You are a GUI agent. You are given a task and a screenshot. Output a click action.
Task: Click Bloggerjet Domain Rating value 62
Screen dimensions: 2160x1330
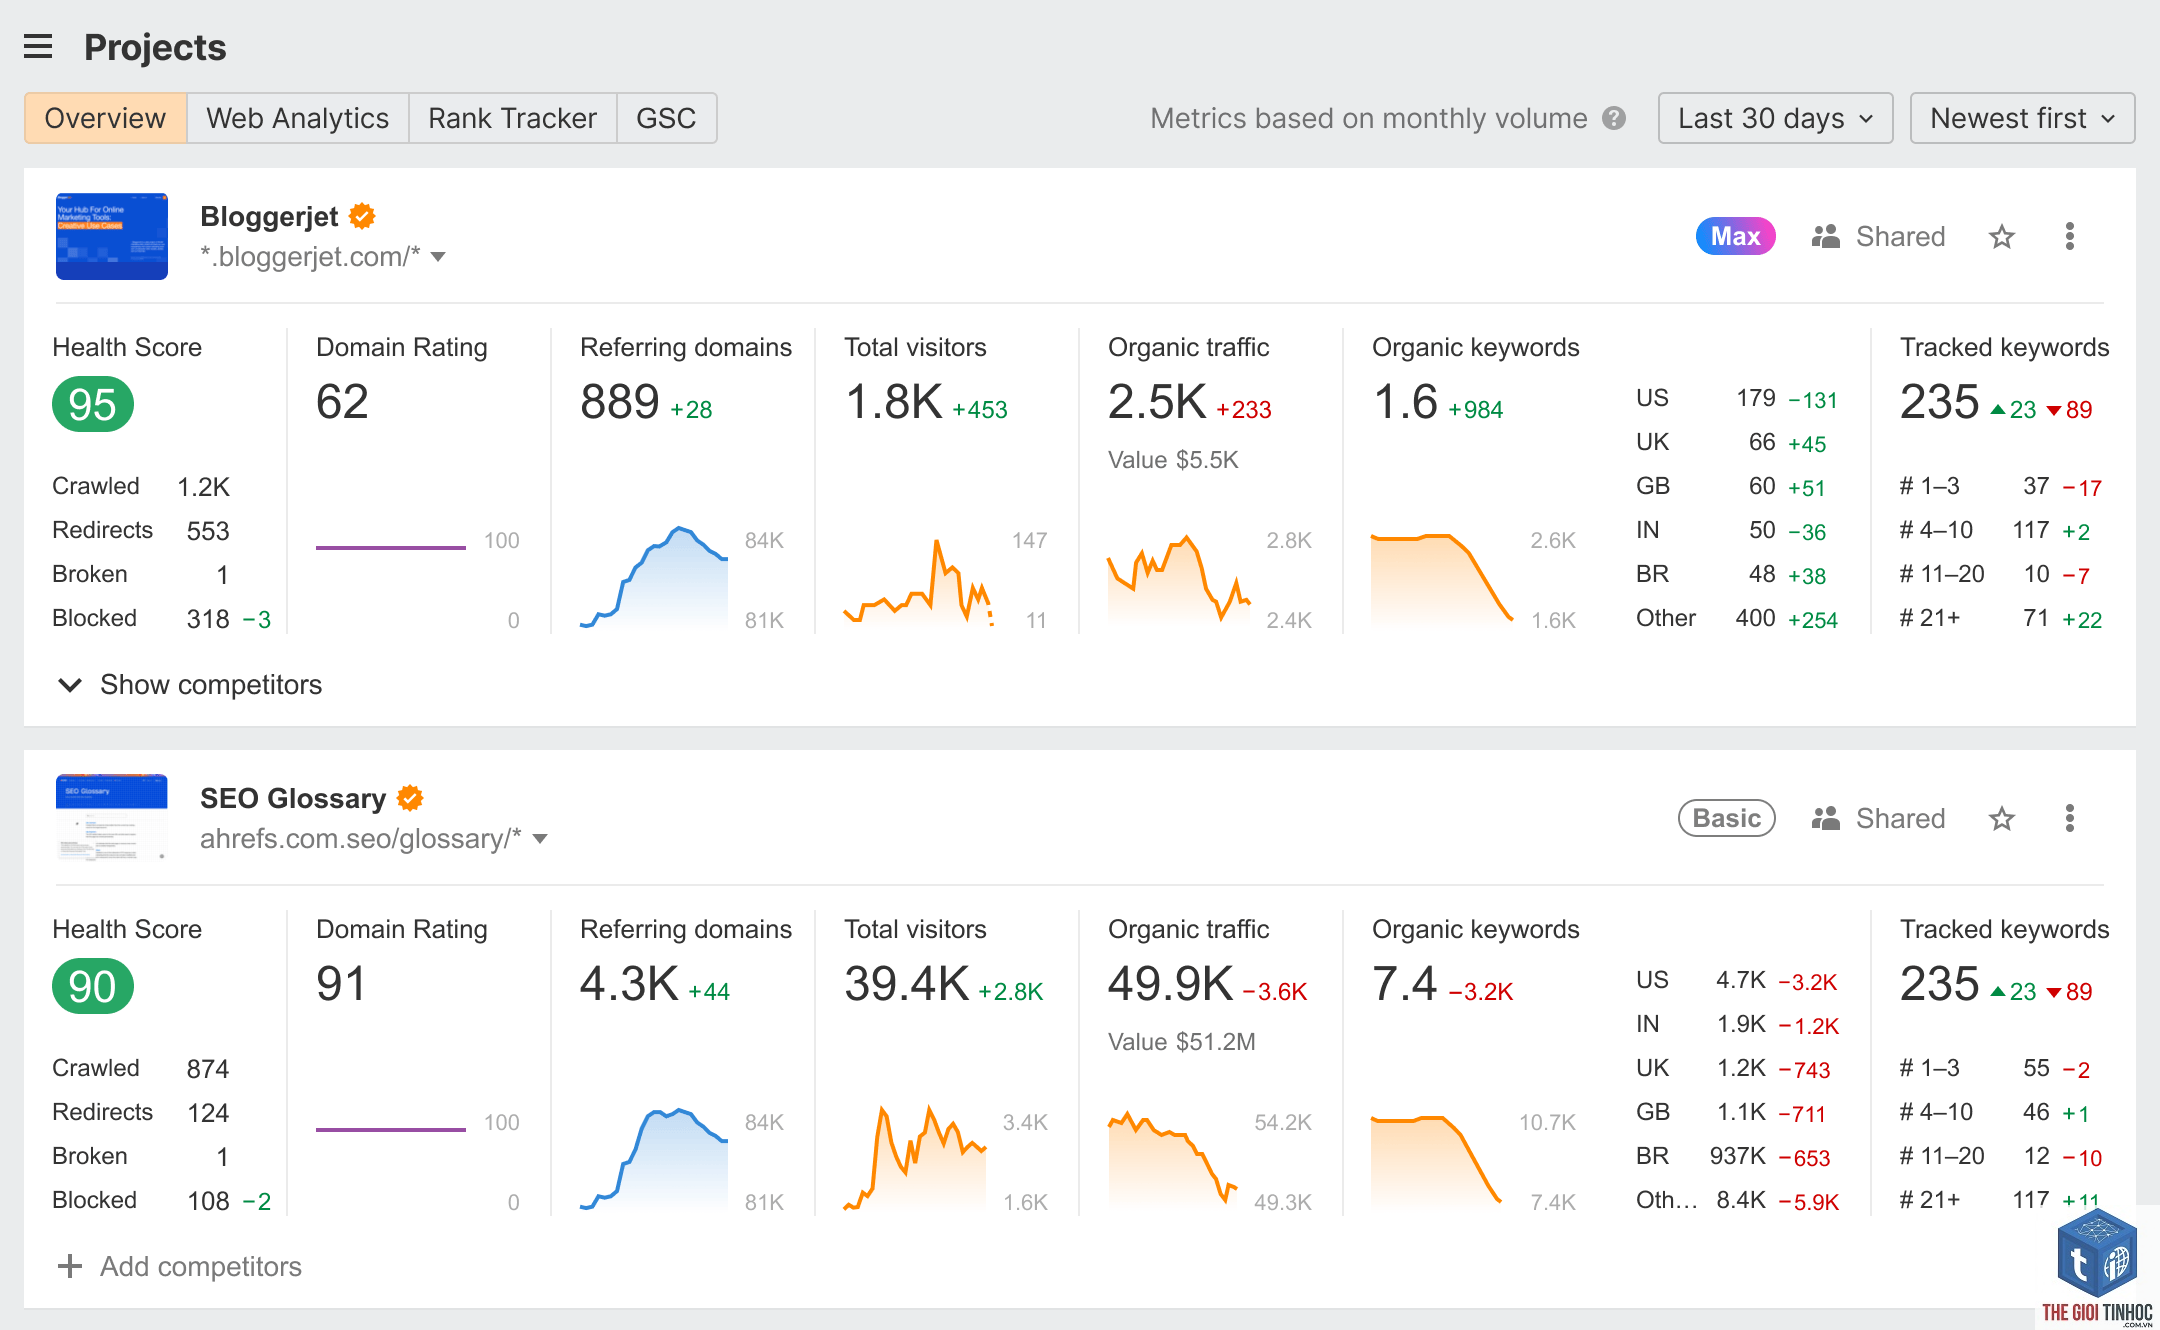pos(342,402)
